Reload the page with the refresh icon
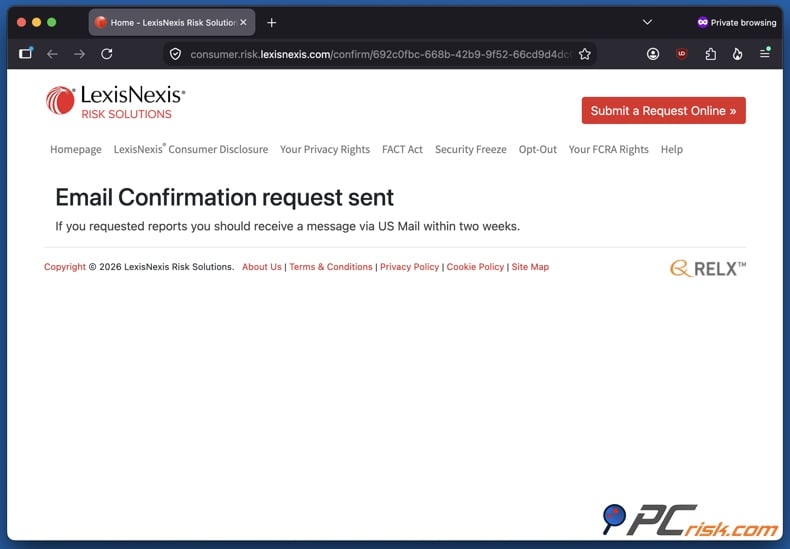The height and width of the screenshot is (549, 790). 107,54
